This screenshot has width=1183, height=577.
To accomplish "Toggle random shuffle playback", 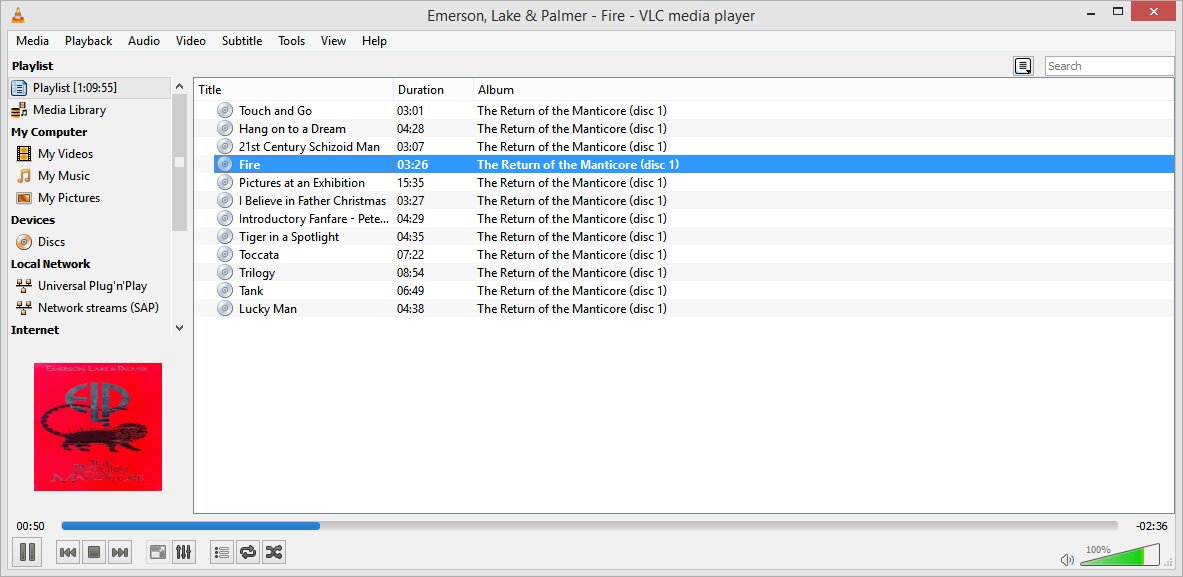I will tap(273, 552).
